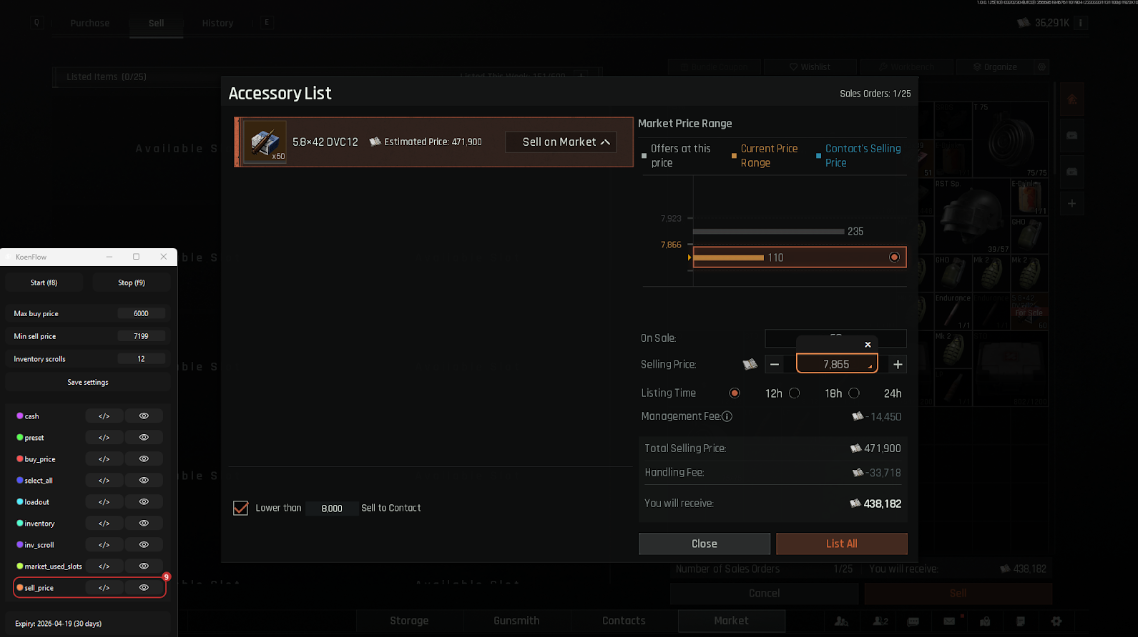Click the Max buy price input field
The image size is (1138, 637).
coord(141,313)
